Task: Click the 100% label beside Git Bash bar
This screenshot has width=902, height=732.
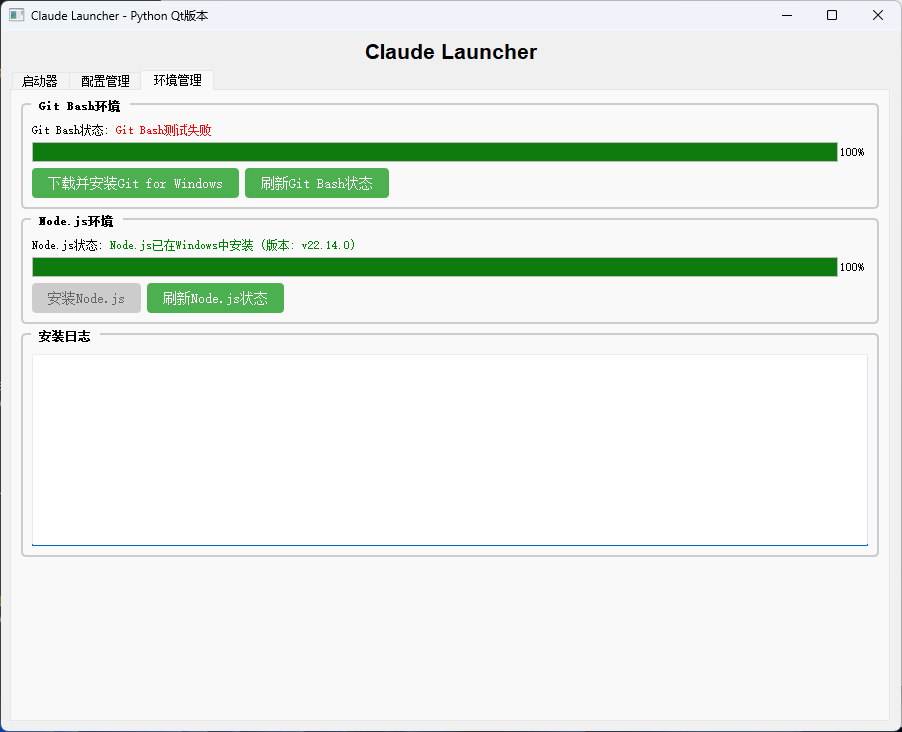Action: (852, 152)
